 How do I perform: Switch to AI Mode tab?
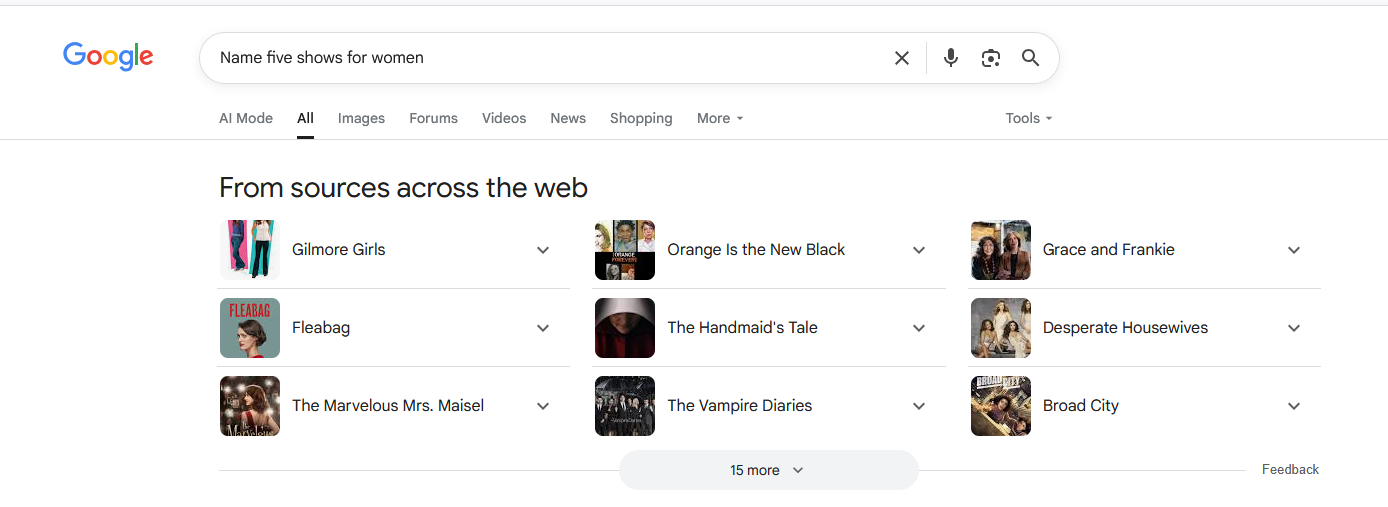point(246,118)
